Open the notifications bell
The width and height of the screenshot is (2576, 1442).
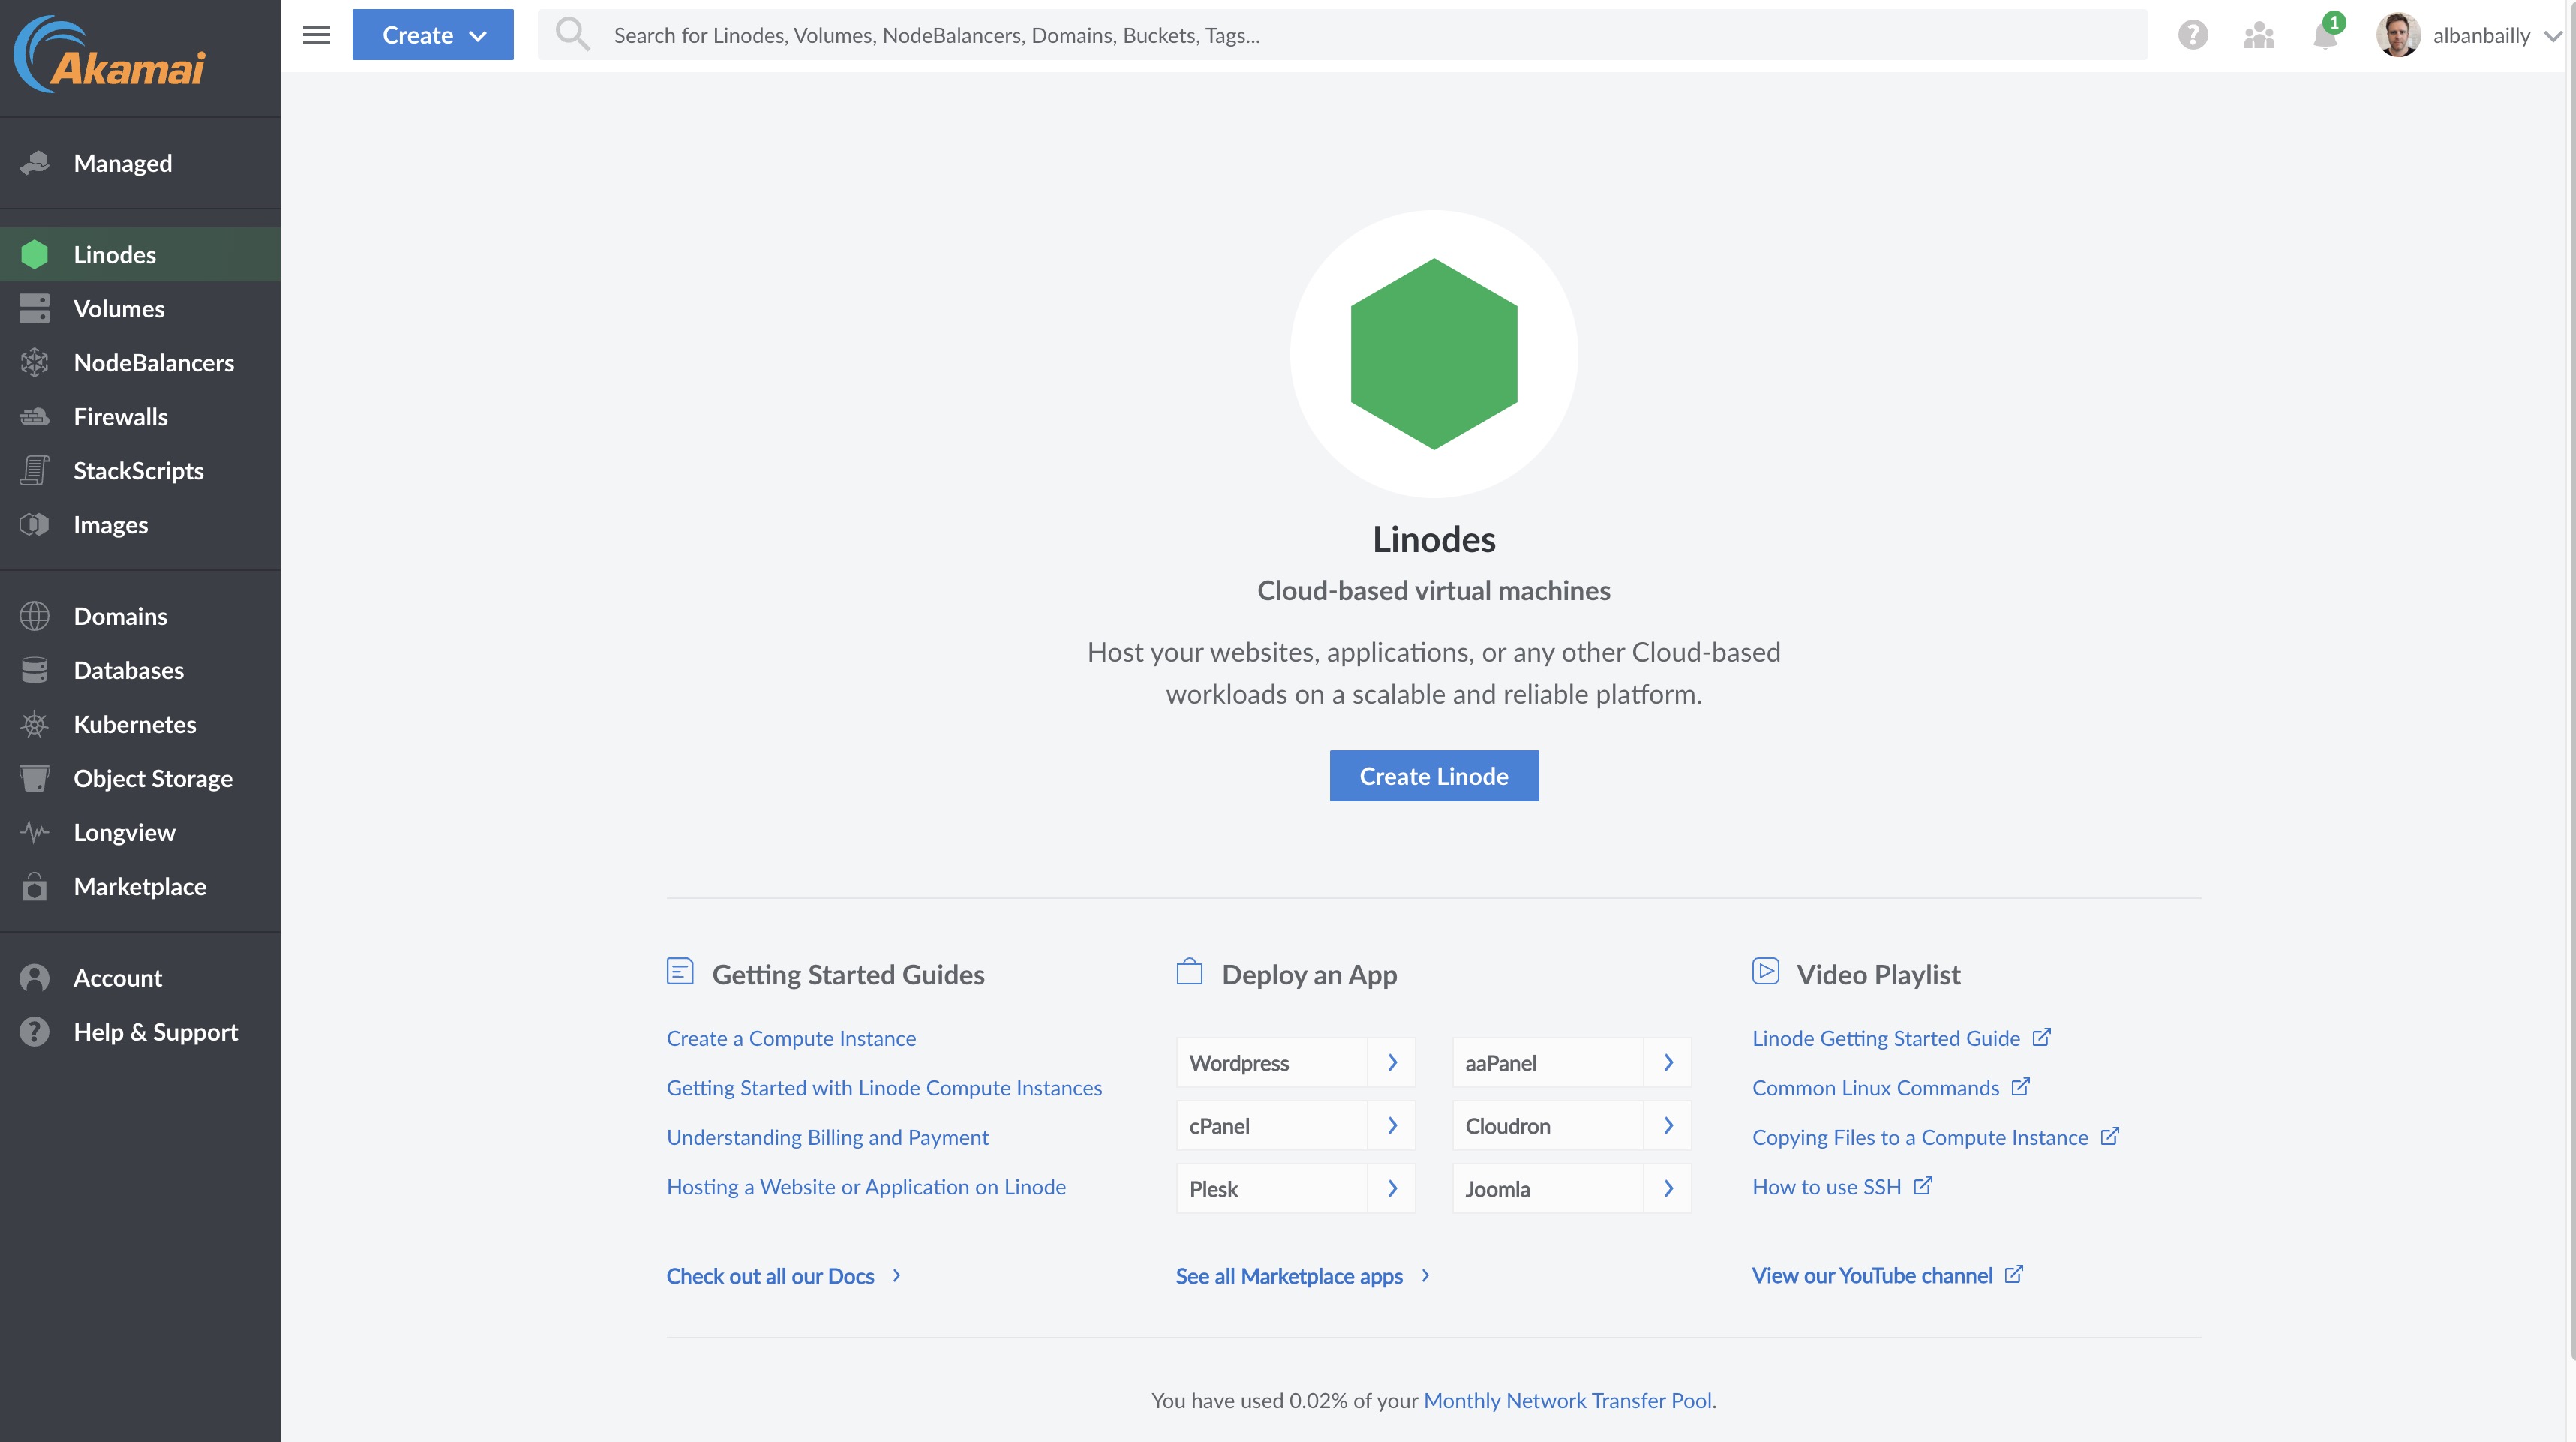tap(2325, 35)
